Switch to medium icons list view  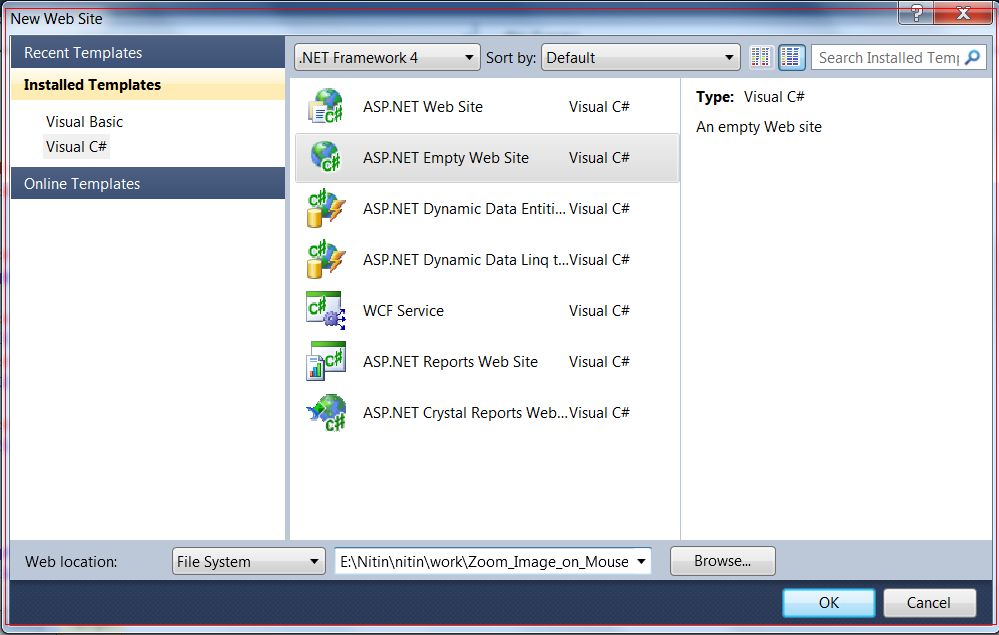pos(791,57)
